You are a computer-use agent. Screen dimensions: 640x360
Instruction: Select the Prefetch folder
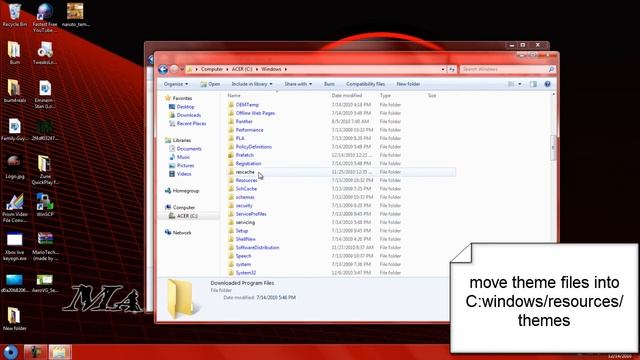(241, 155)
